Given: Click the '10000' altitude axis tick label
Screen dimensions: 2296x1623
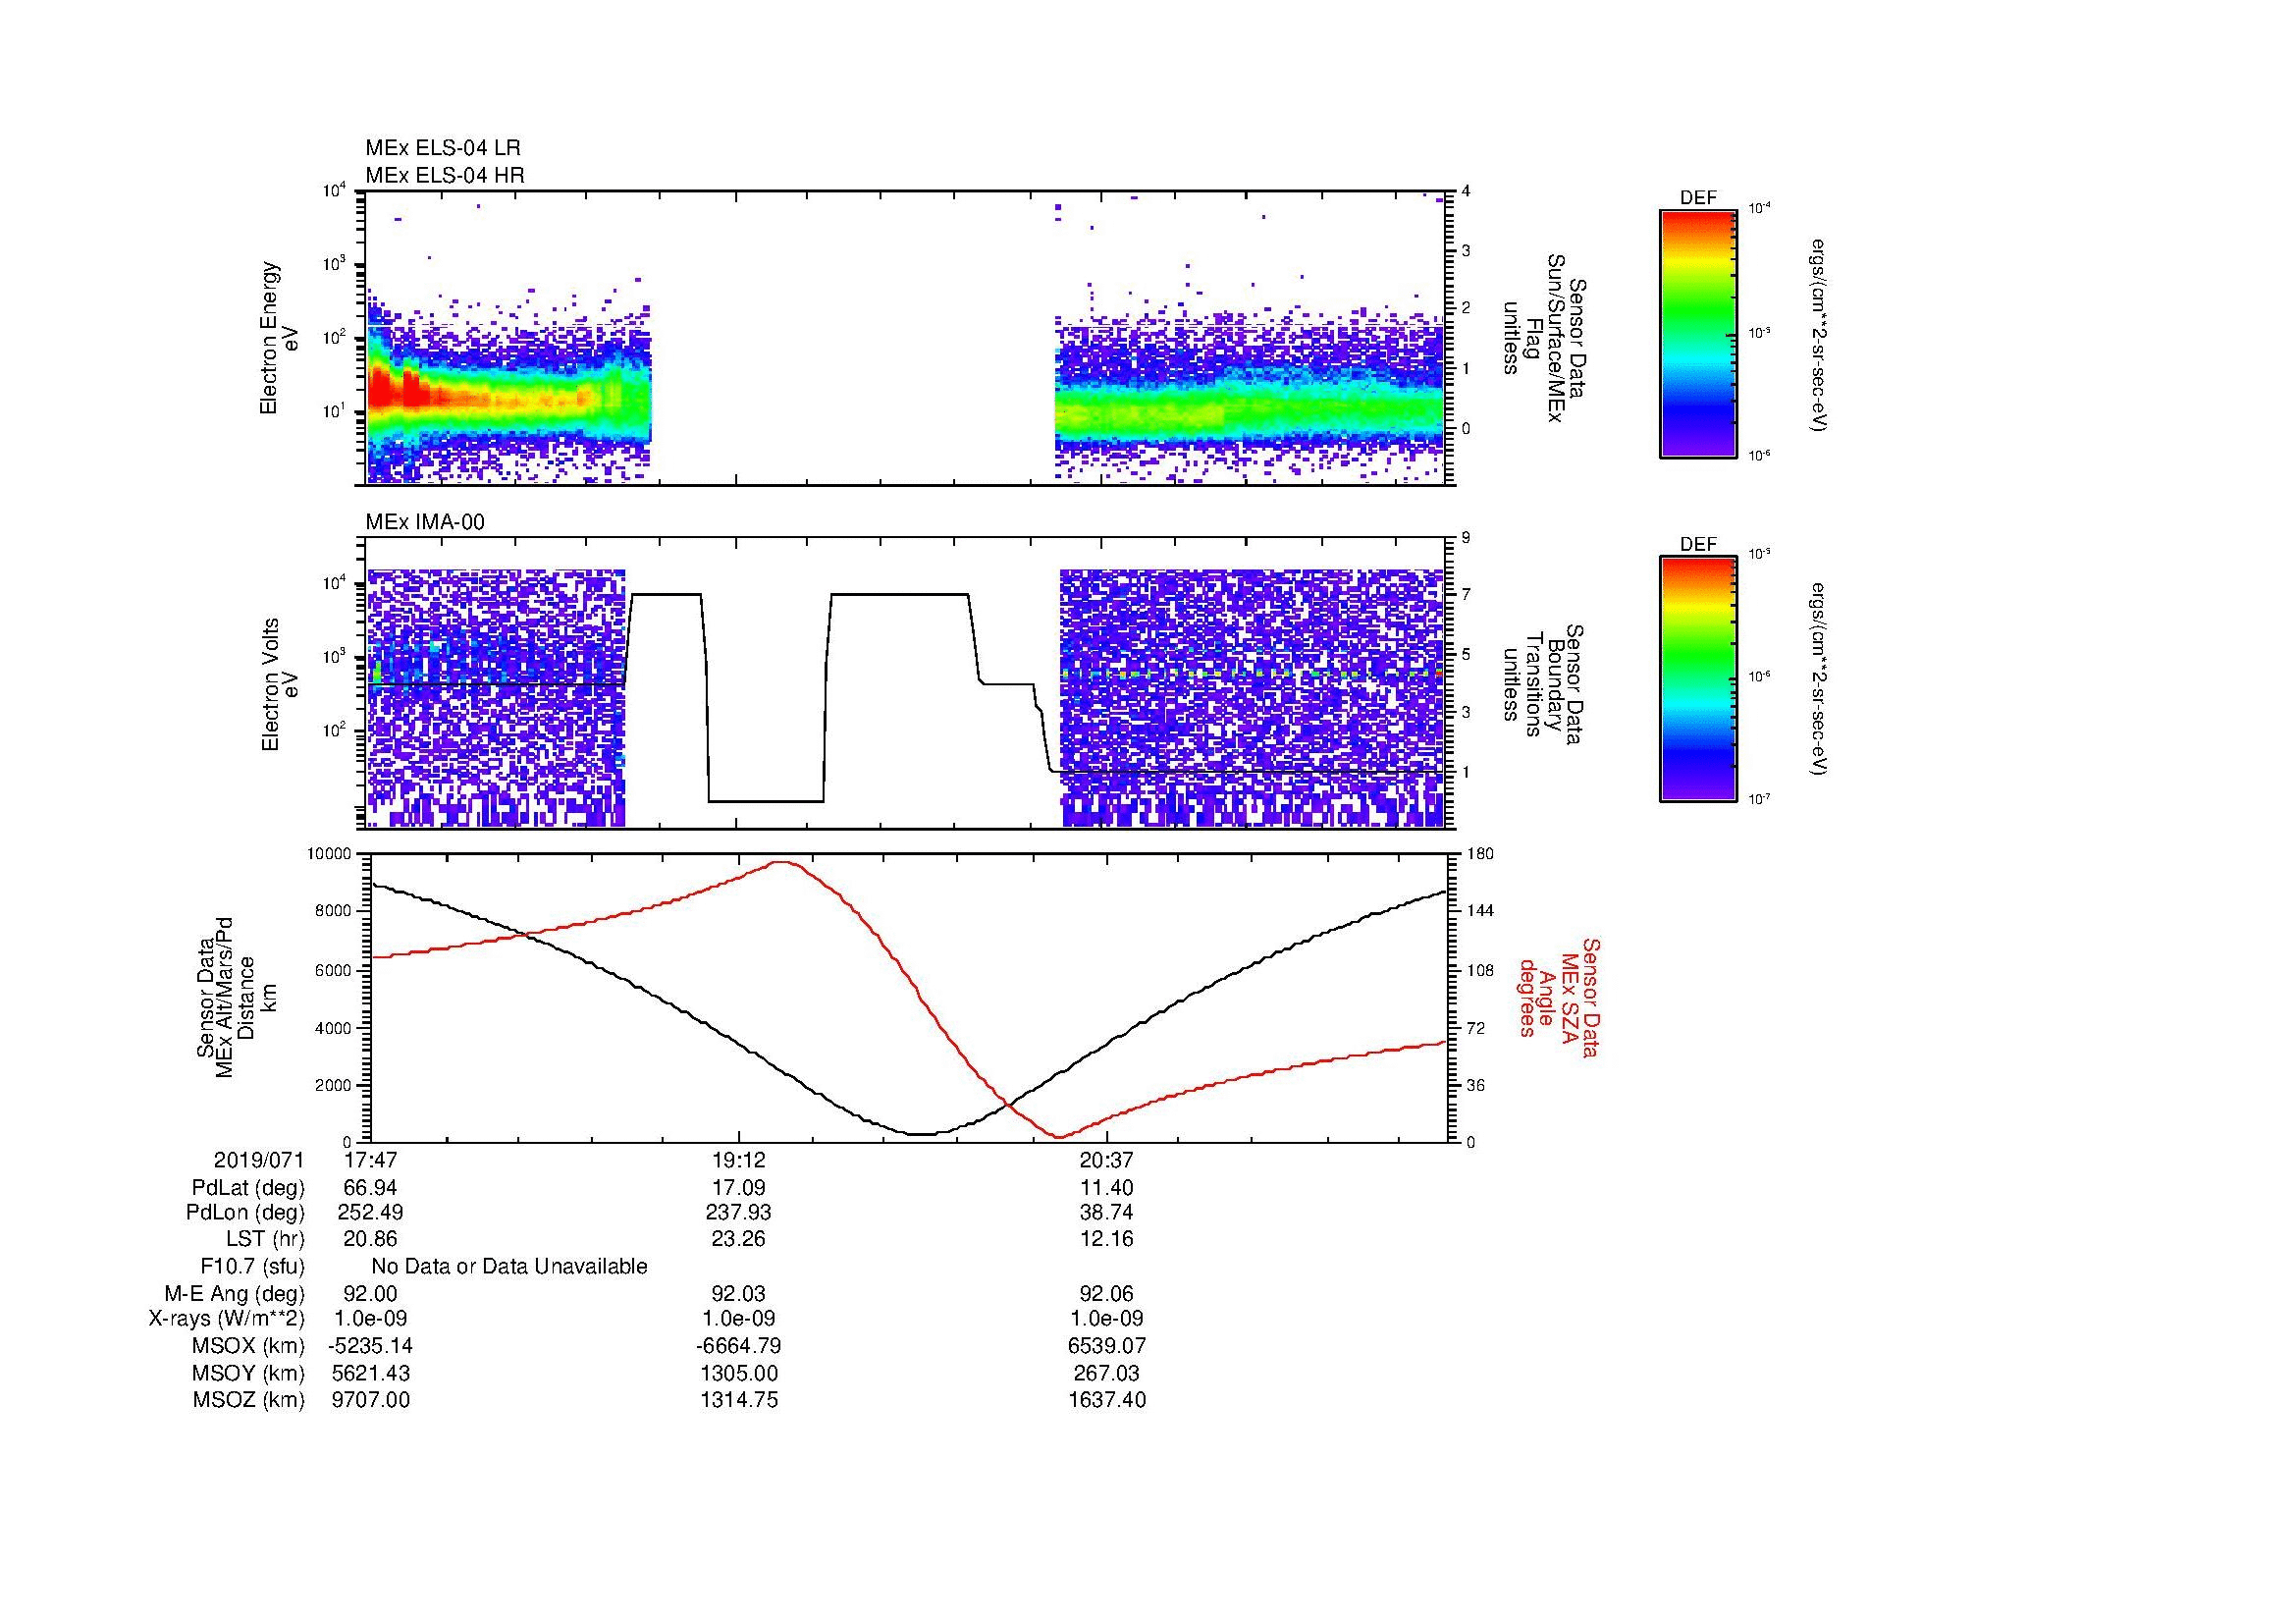Looking at the screenshot, I should click(x=328, y=854).
